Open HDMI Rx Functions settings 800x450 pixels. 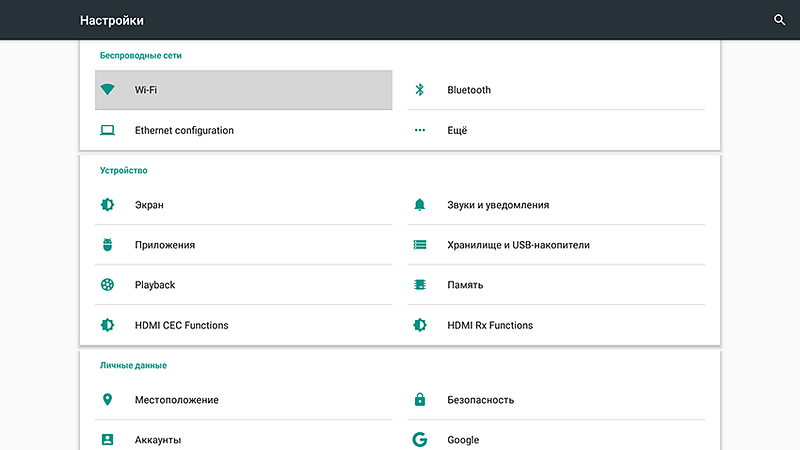click(490, 325)
